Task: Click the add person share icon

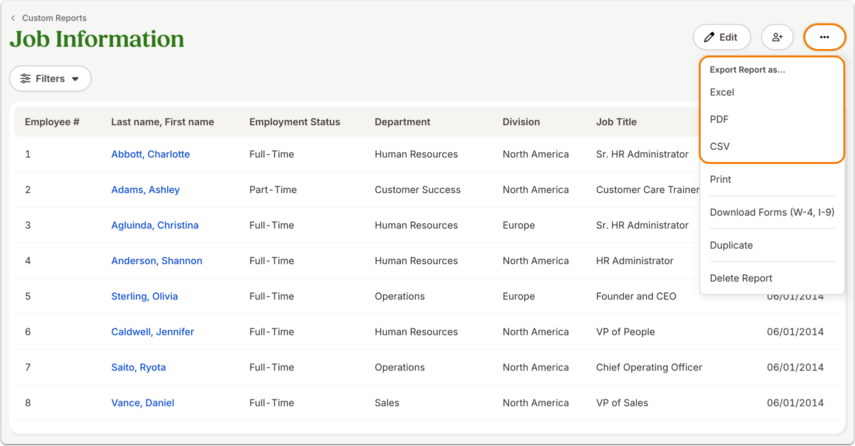Action: 777,37
